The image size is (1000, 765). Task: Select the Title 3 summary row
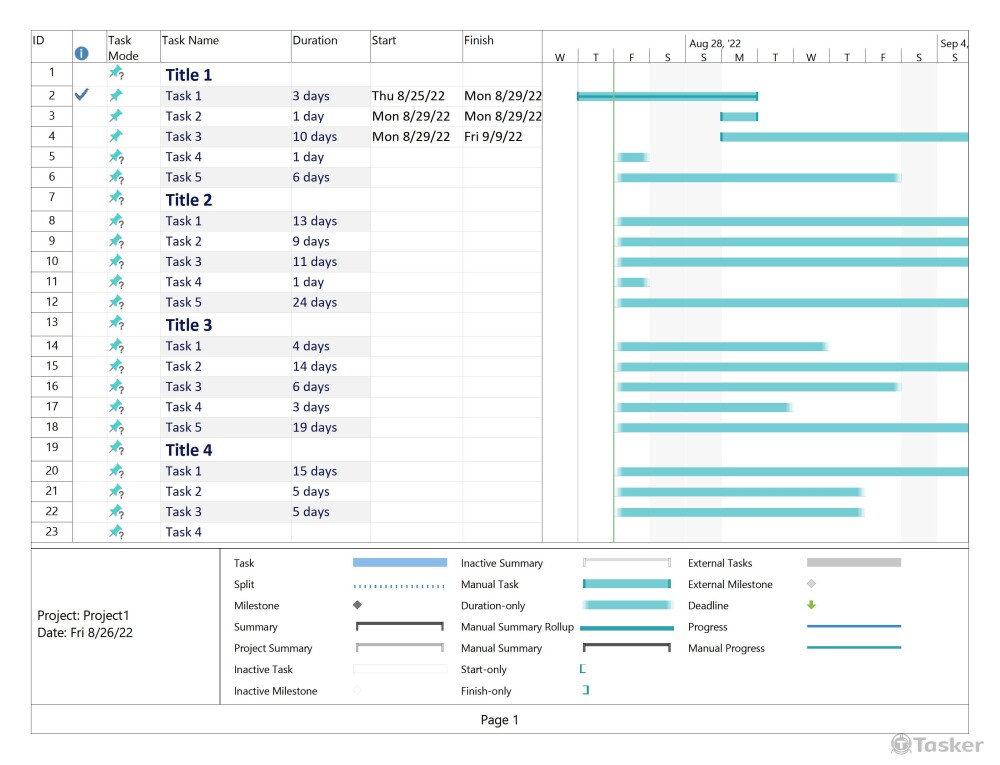(189, 325)
